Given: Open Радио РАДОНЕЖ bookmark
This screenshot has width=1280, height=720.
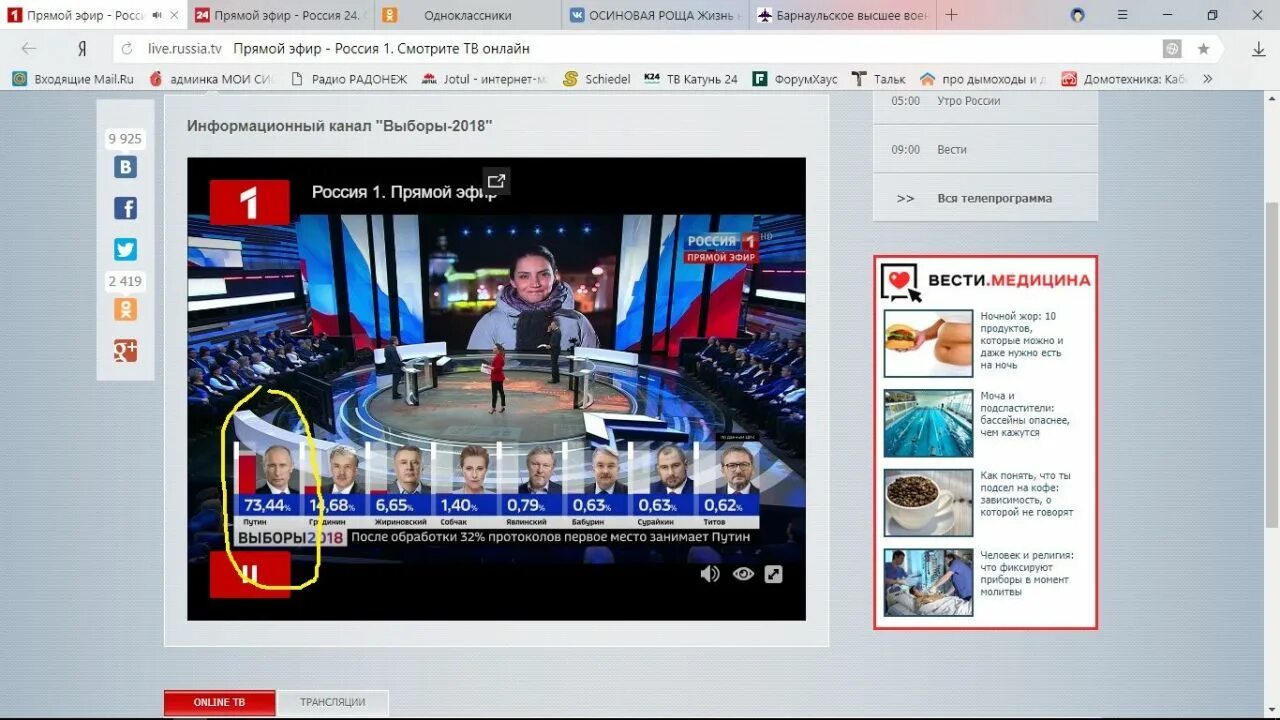Looking at the screenshot, I should (349, 79).
